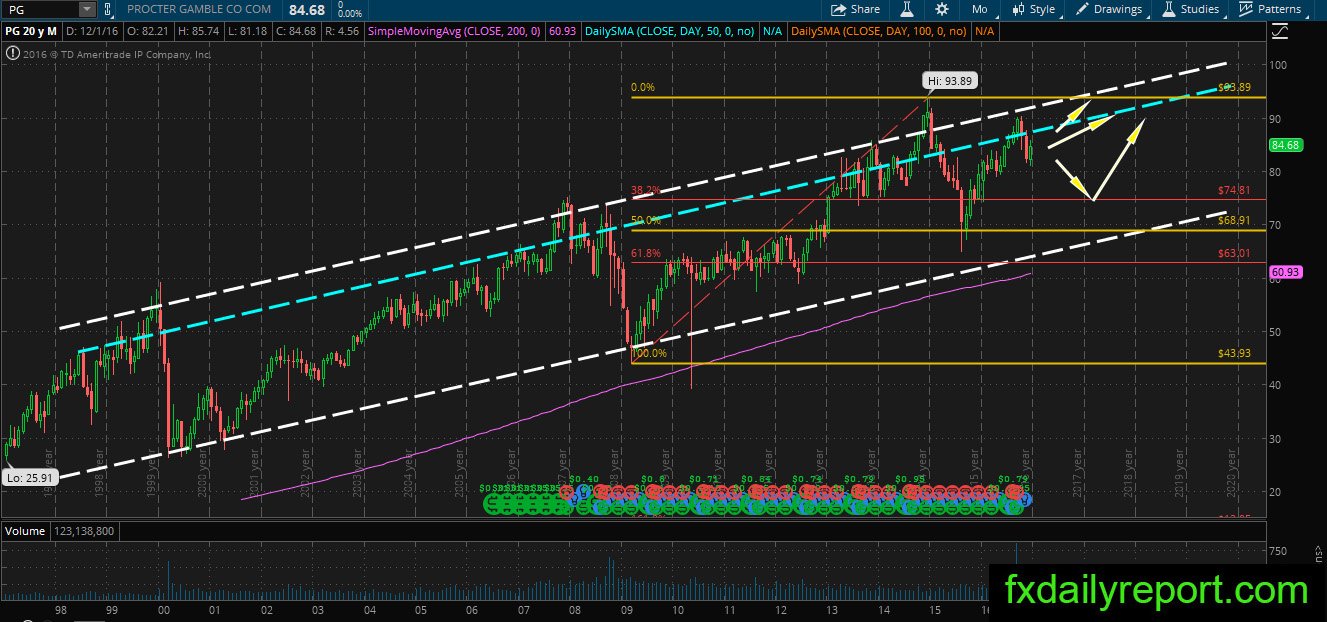The image size is (1327, 622).
Task: Open the PG symbol dropdown arrow
Action: pos(87,9)
